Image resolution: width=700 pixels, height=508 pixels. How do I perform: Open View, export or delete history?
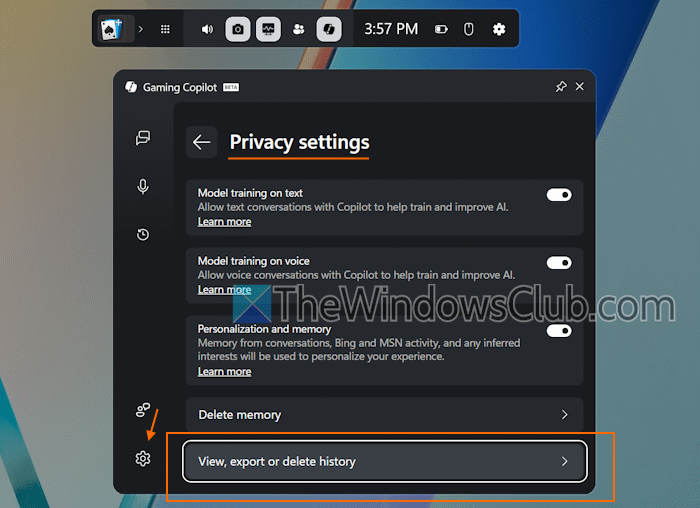pyautogui.click(x=384, y=462)
